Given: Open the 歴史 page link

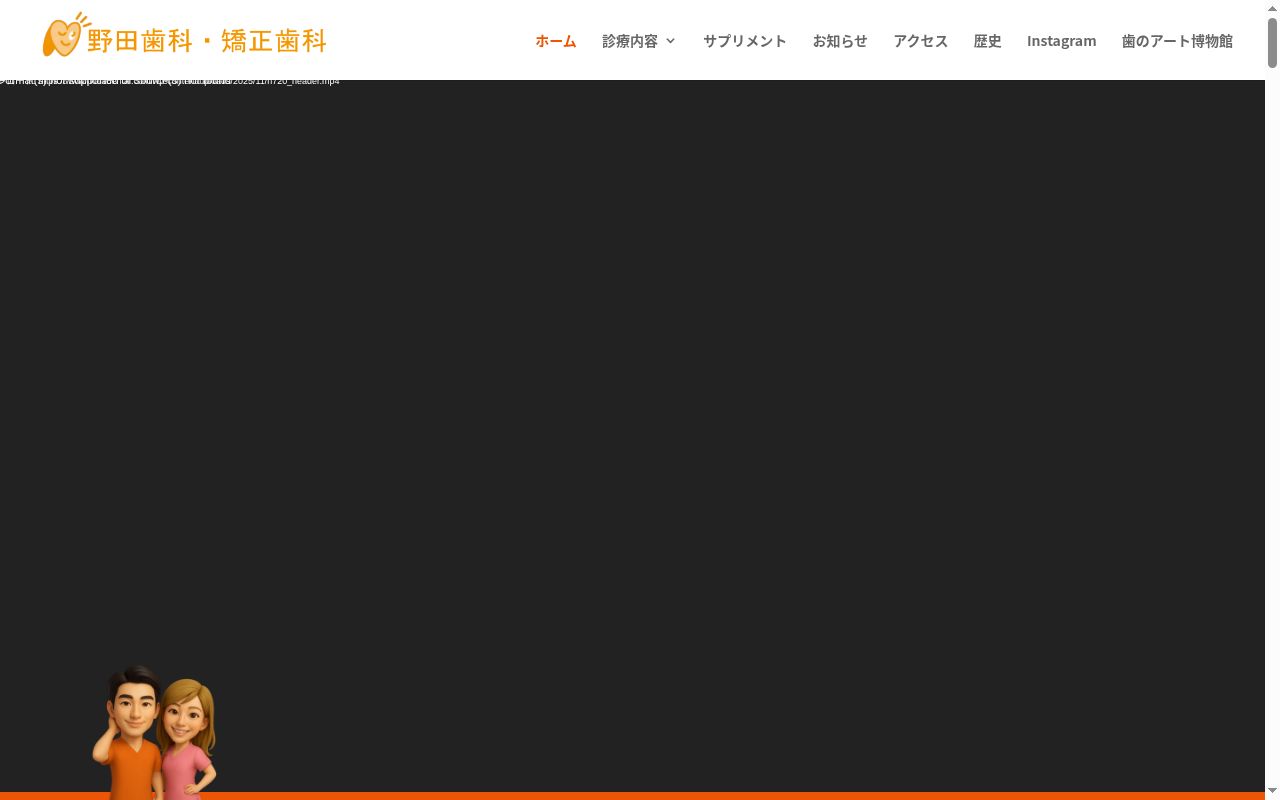Looking at the screenshot, I should point(988,41).
